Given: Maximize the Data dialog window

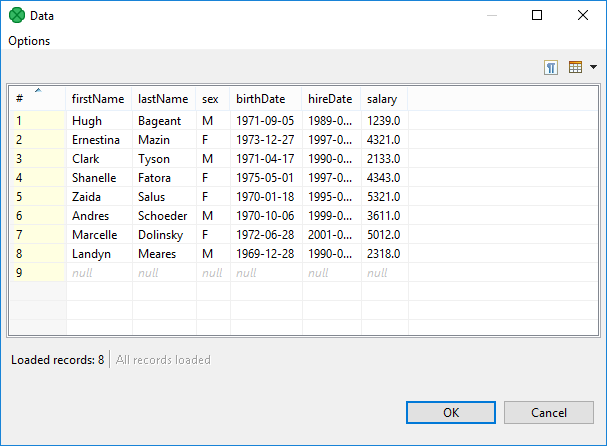Looking at the screenshot, I should [x=537, y=15].
